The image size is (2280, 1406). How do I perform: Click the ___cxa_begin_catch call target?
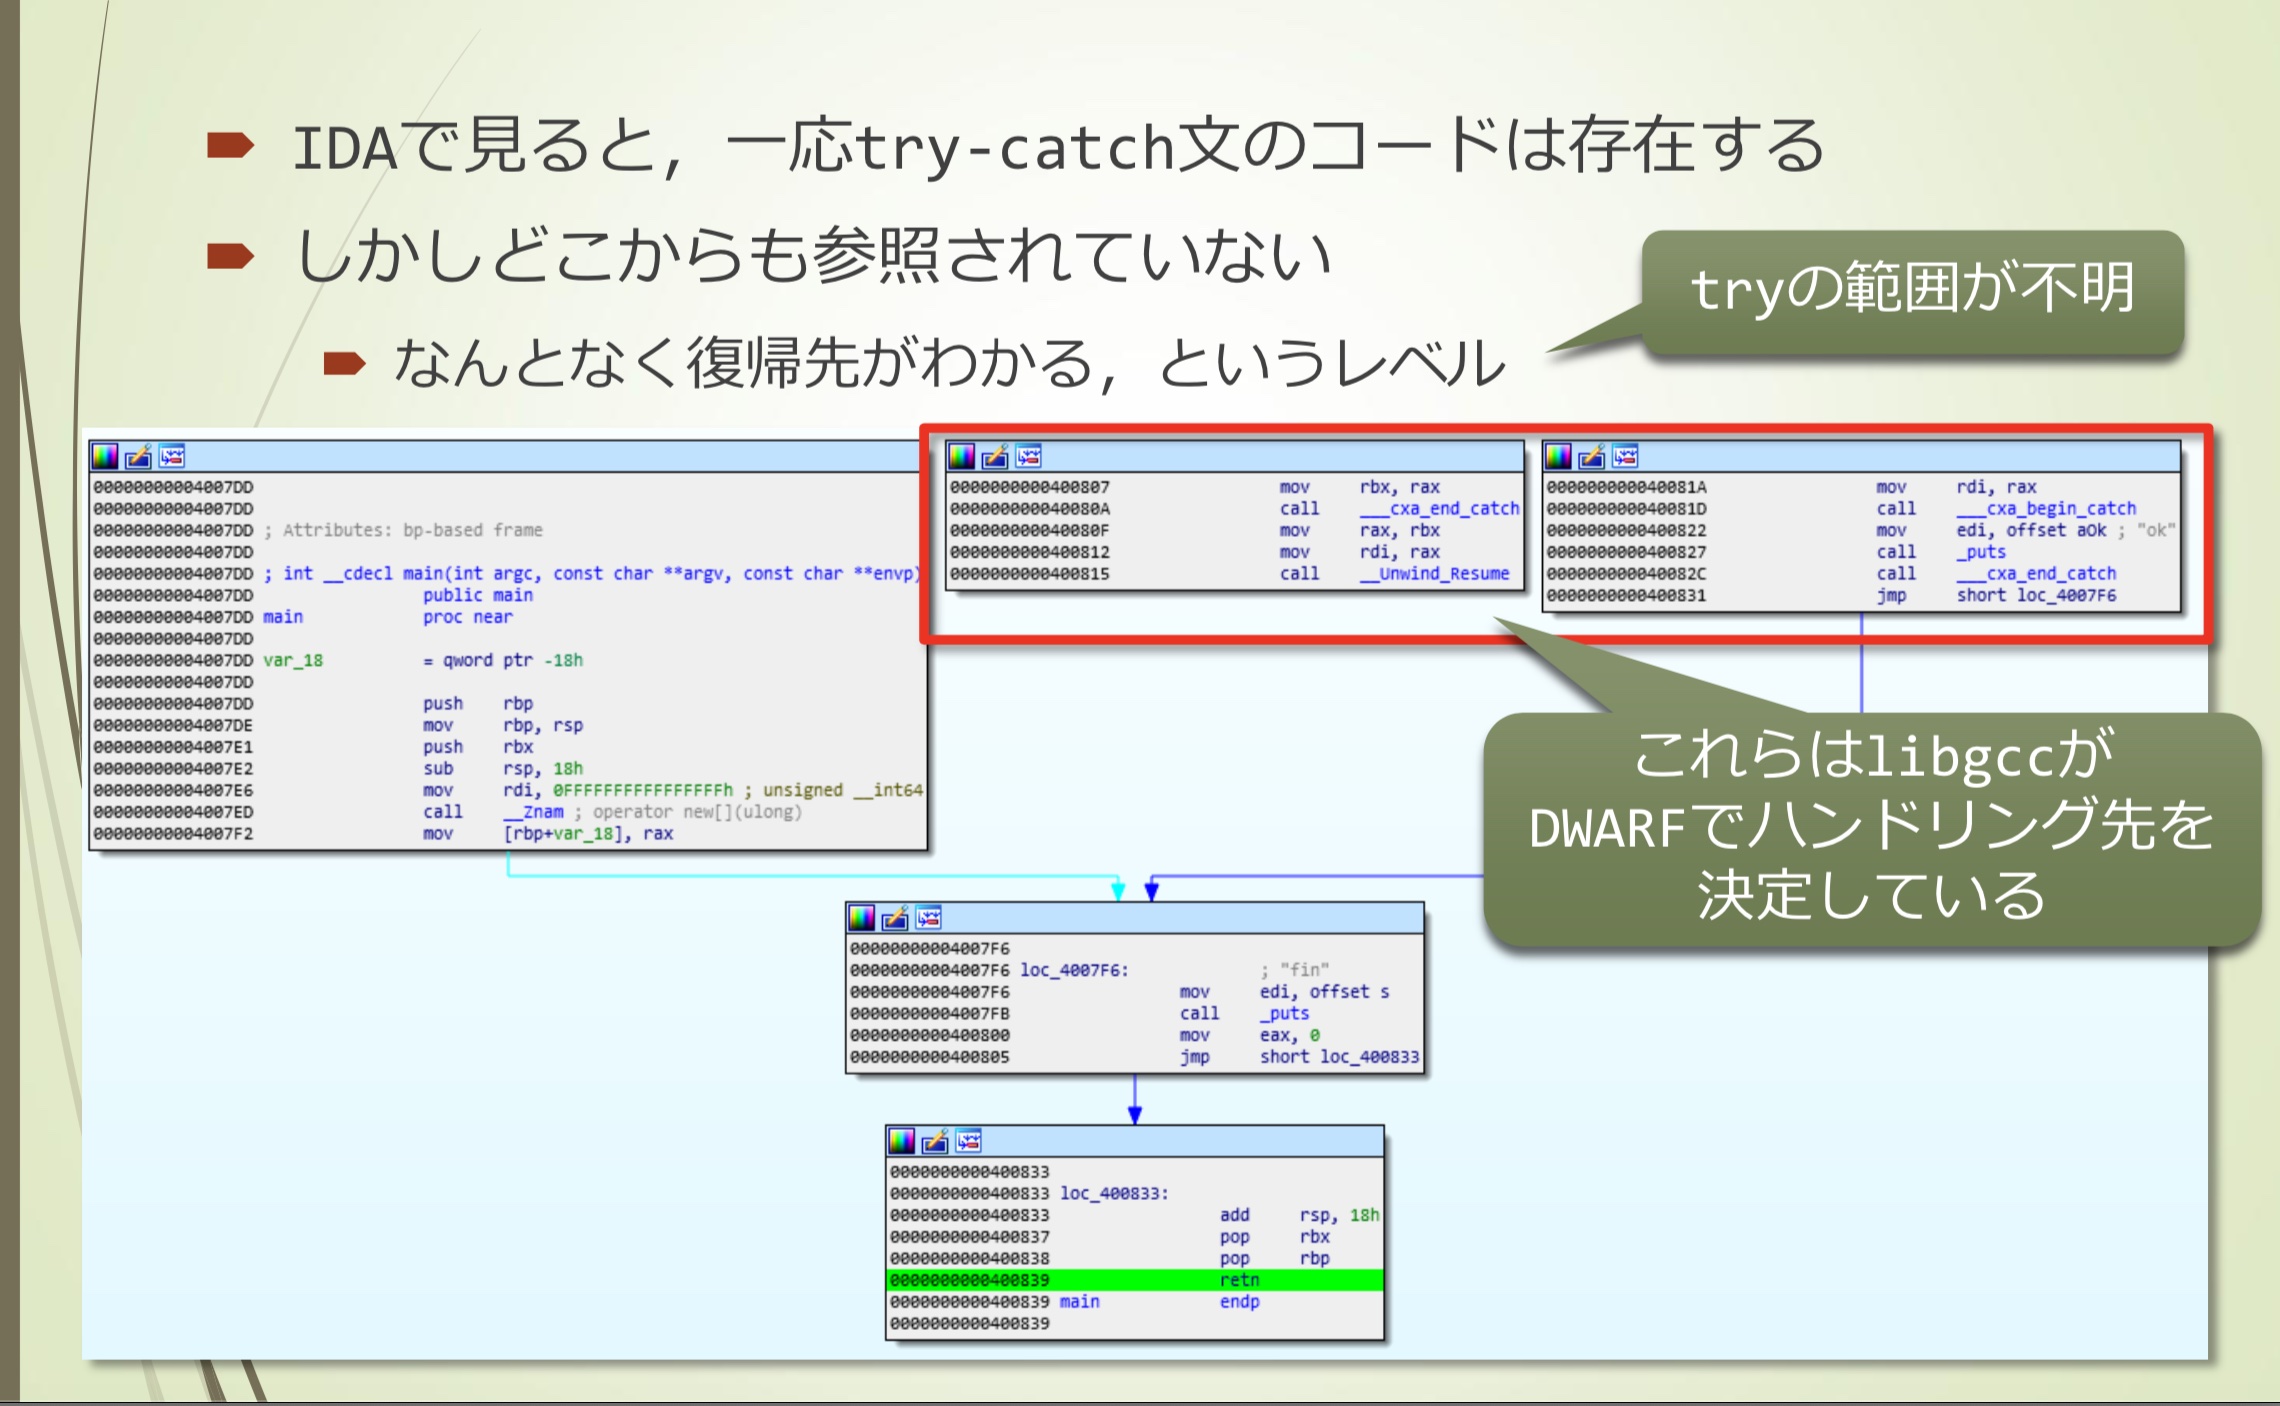pos(2046,508)
